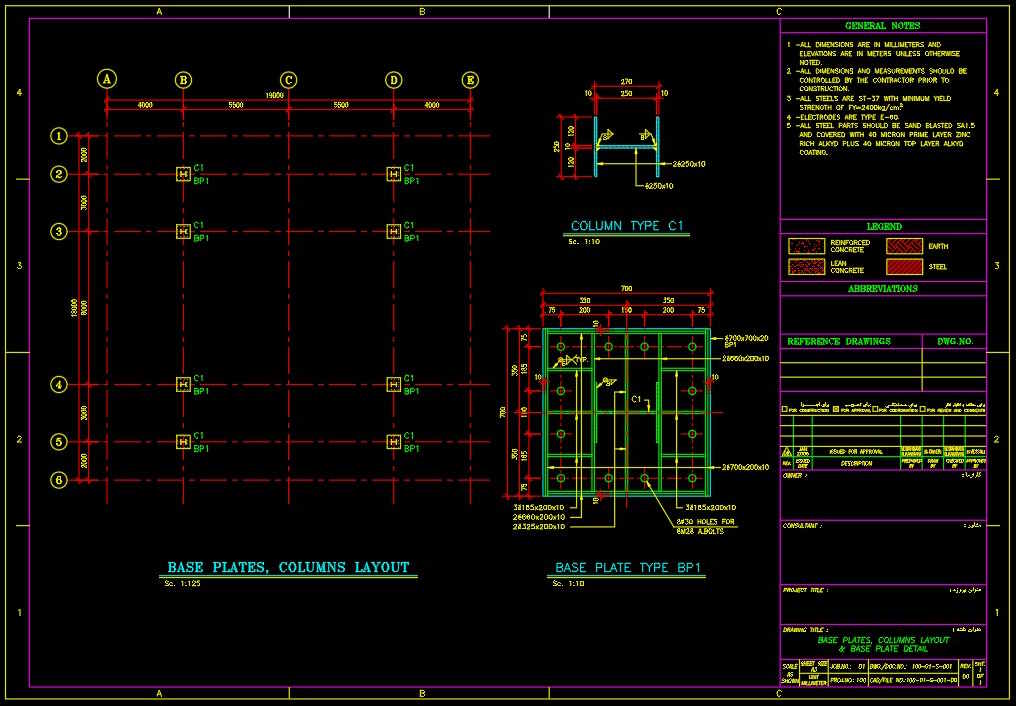Click the Reinforced Concrete legend swatch
1016x706 pixels.
click(805, 245)
